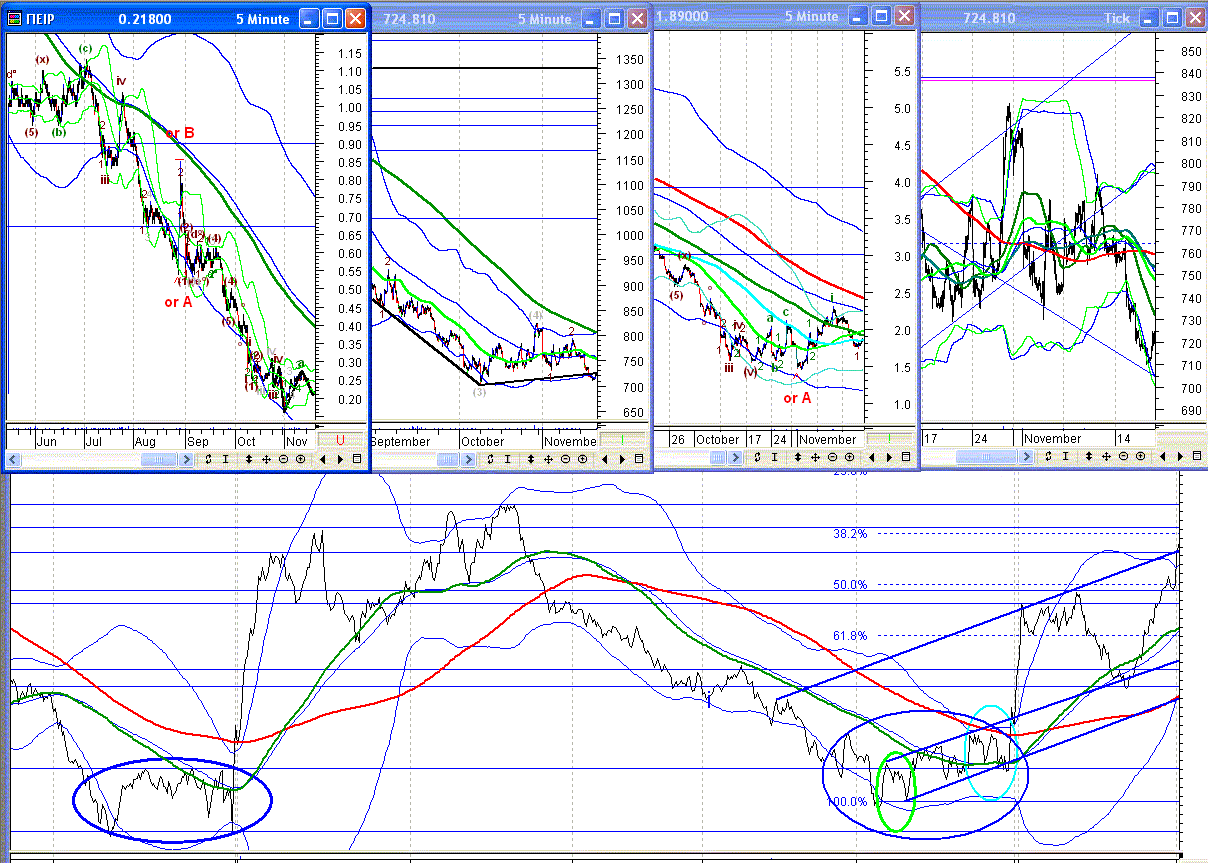Image resolution: width=1208 pixels, height=863 pixels.
Task: Click vertical scale arrows in 1.89000 window
Action: pos(797,457)
